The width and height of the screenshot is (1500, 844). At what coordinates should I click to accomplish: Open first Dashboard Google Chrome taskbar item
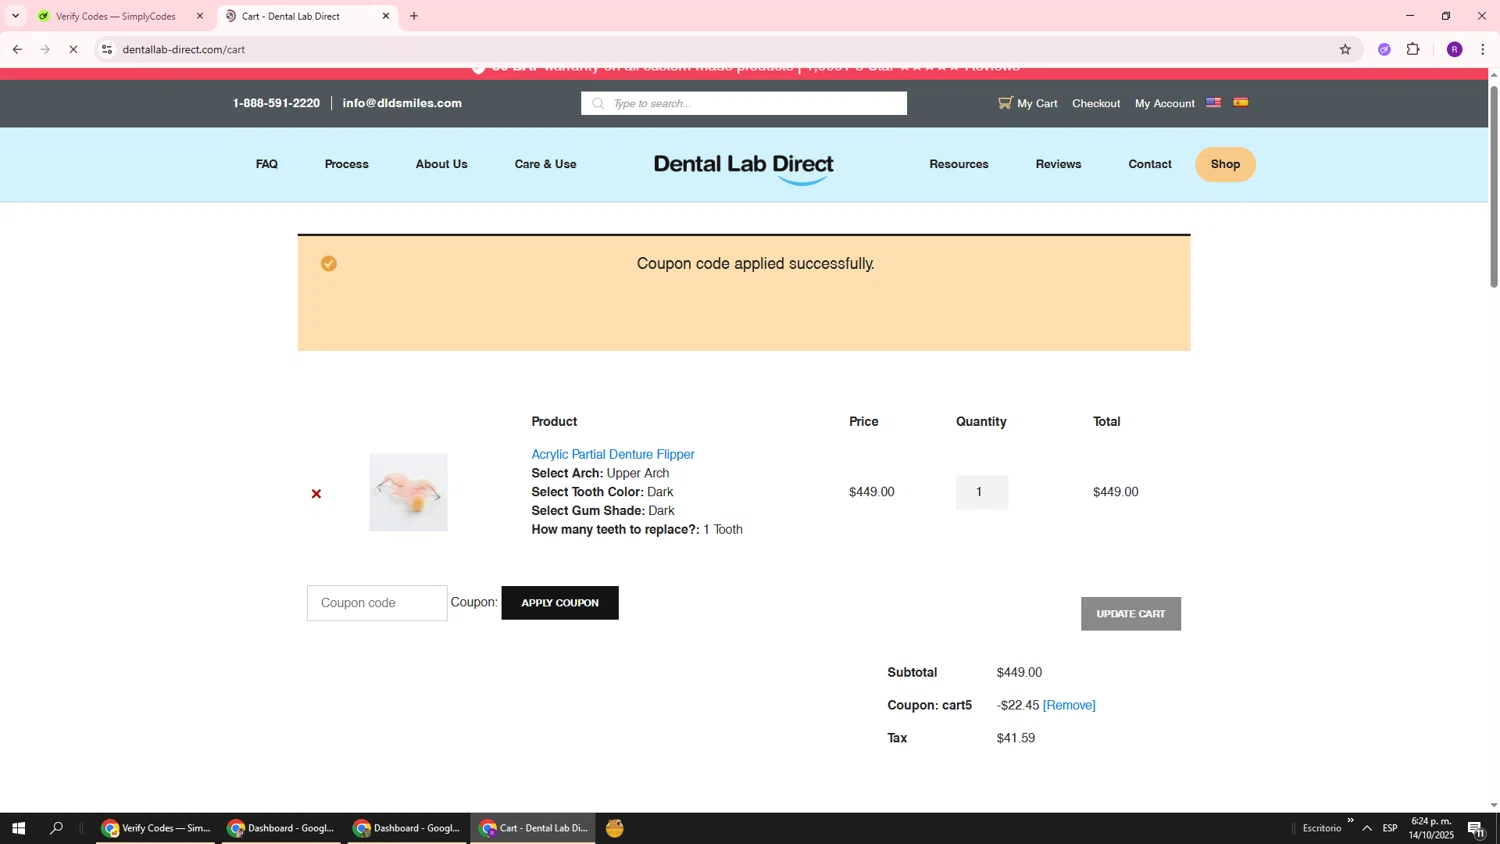[x=282, y=828]
